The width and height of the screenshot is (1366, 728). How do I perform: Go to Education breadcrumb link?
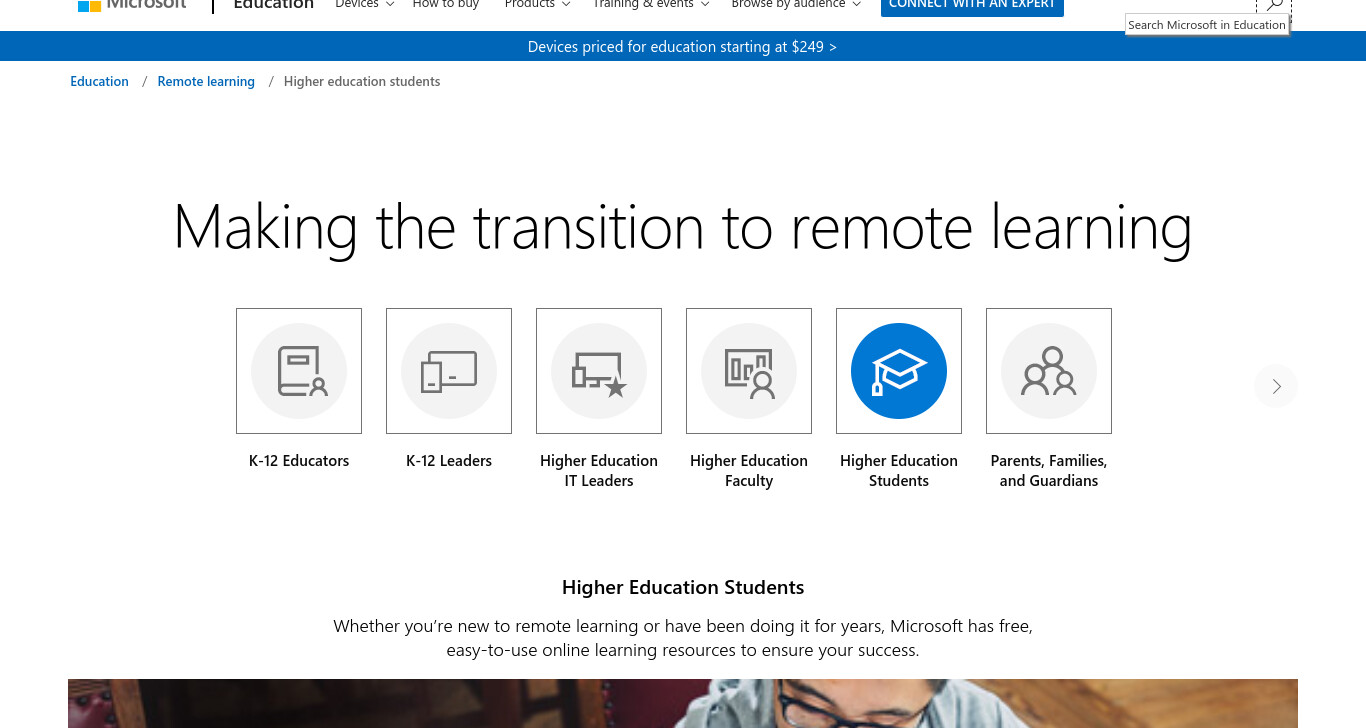point(99,81)
